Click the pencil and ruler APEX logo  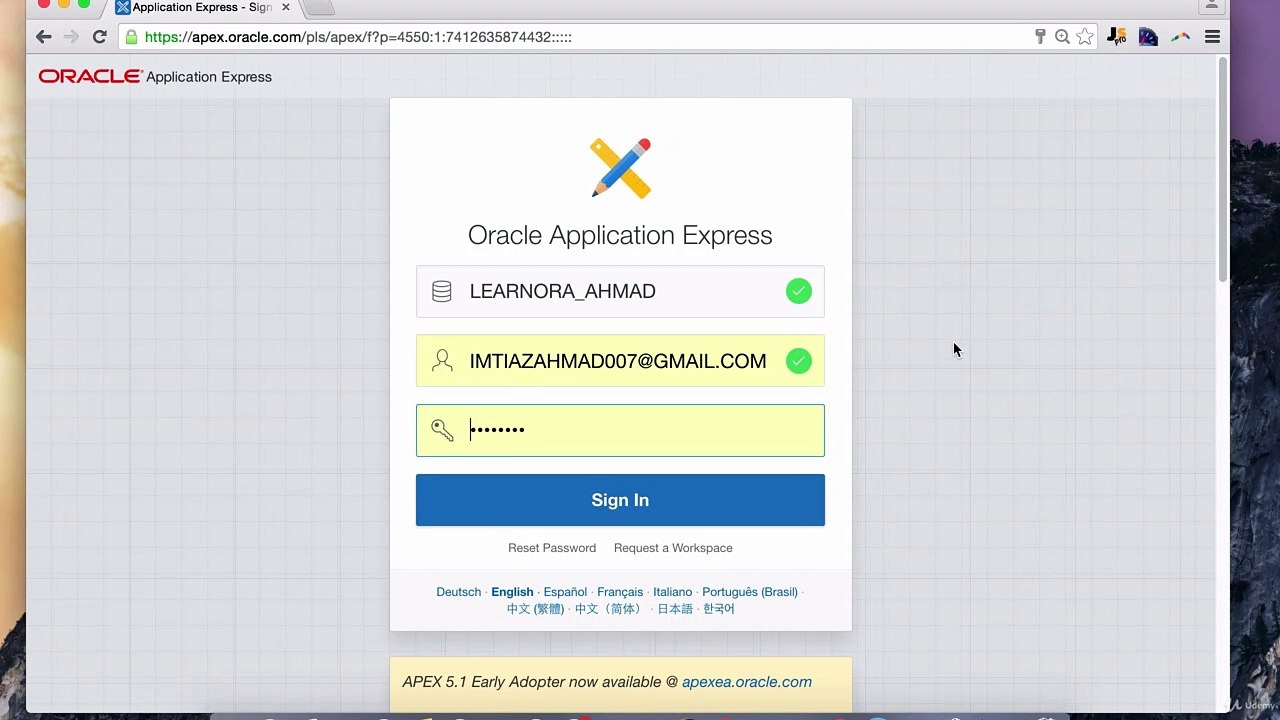coord(620,168)
